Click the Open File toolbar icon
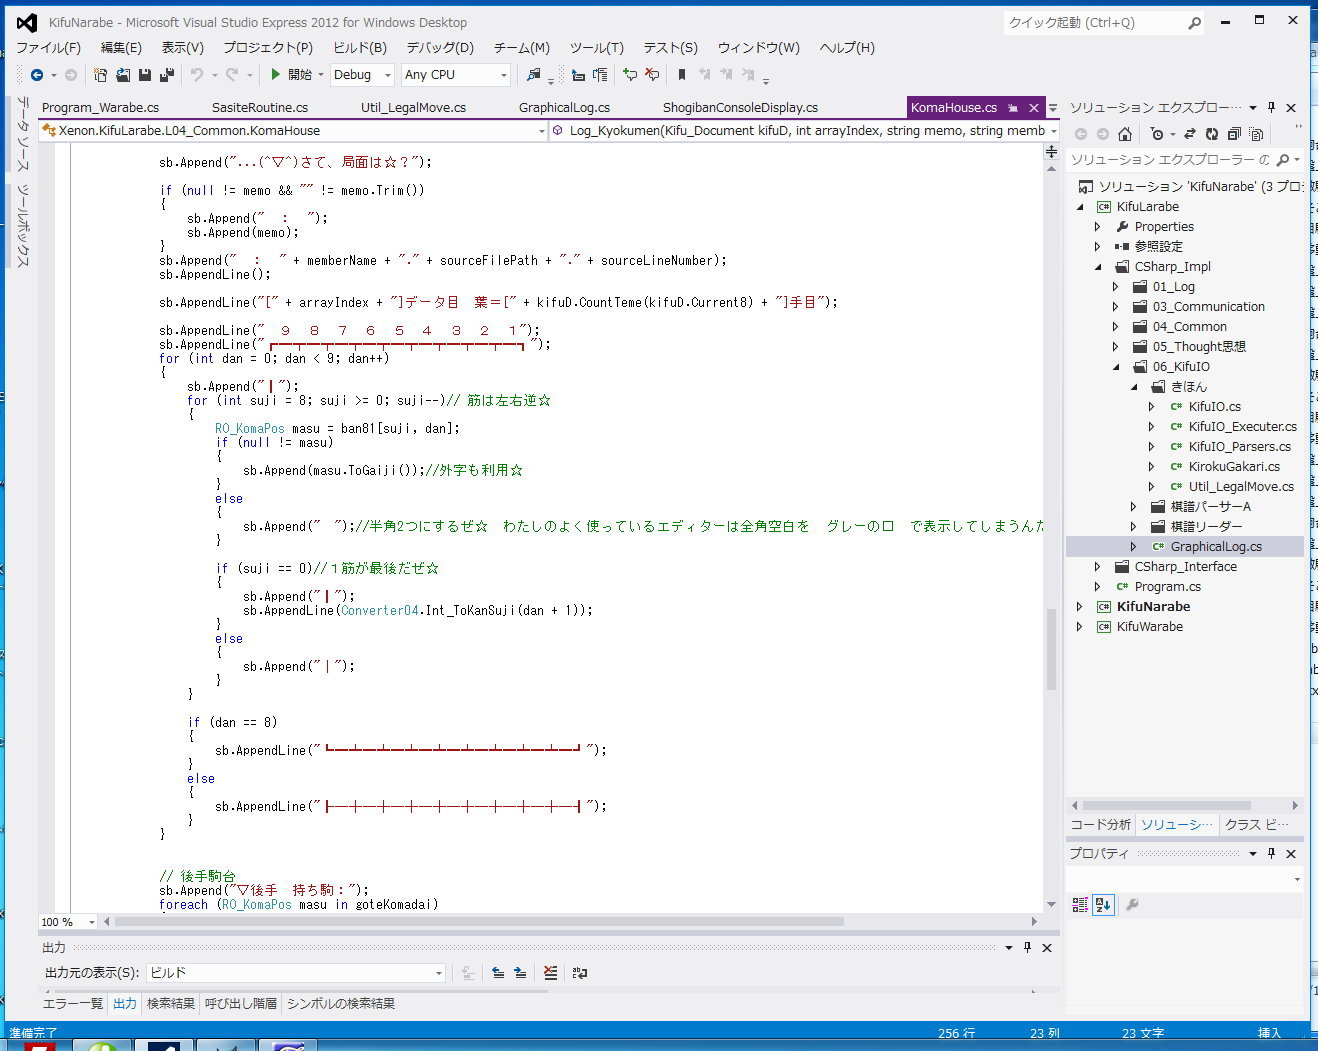The height and width of the screenshot is (1051, 1318). tap(123, 75)
